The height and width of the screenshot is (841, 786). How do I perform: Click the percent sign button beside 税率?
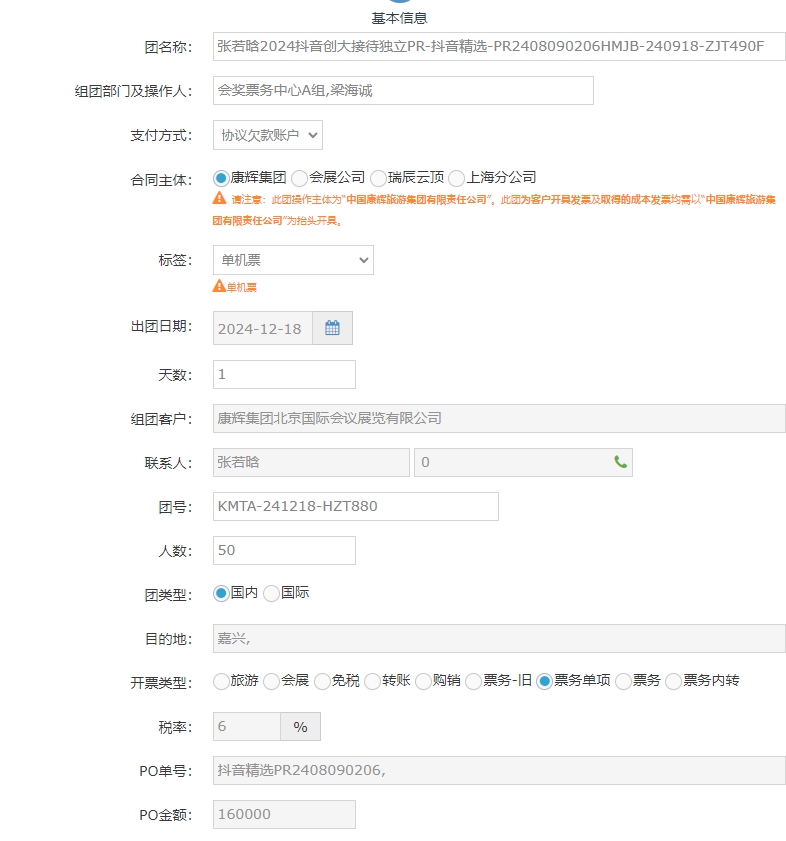pos(300,727)
